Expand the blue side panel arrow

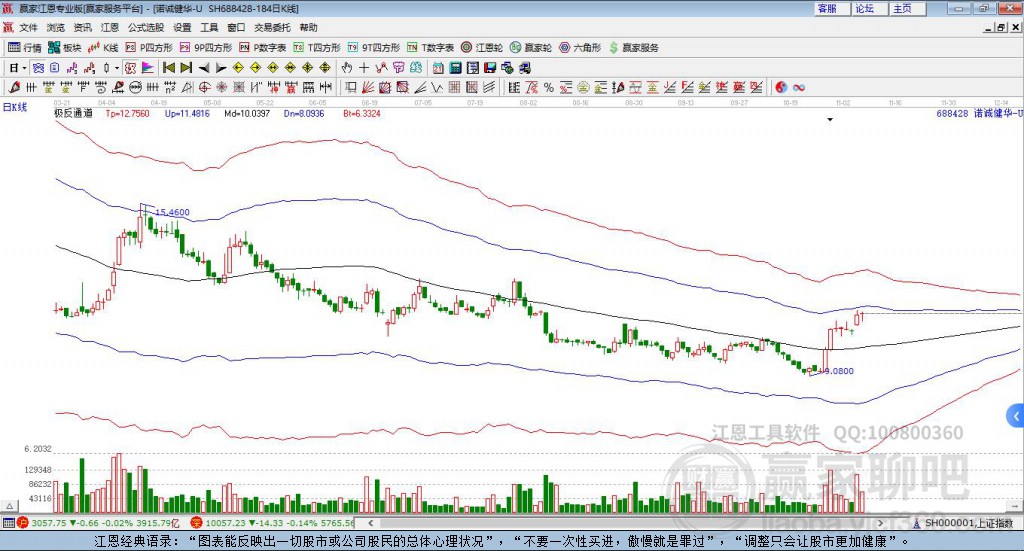pyautogui.click(x=1016, y=416)
